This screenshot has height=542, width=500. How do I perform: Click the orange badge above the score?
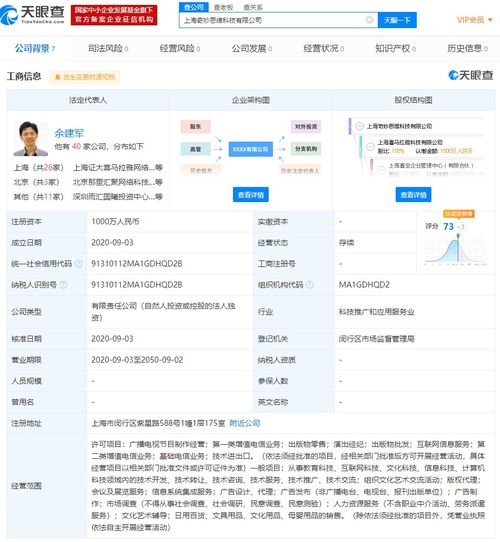(459, 214)
